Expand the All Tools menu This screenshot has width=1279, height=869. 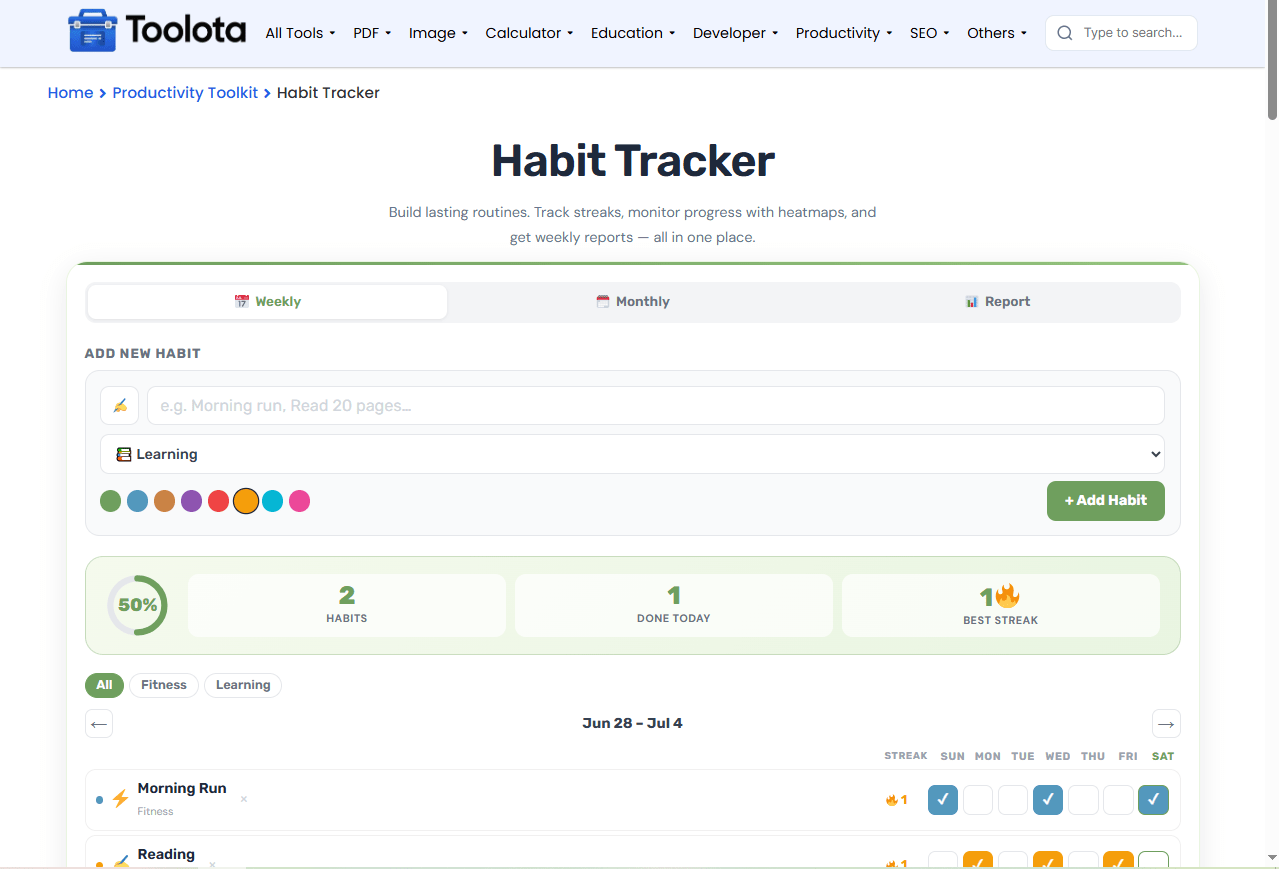(300, 33)
